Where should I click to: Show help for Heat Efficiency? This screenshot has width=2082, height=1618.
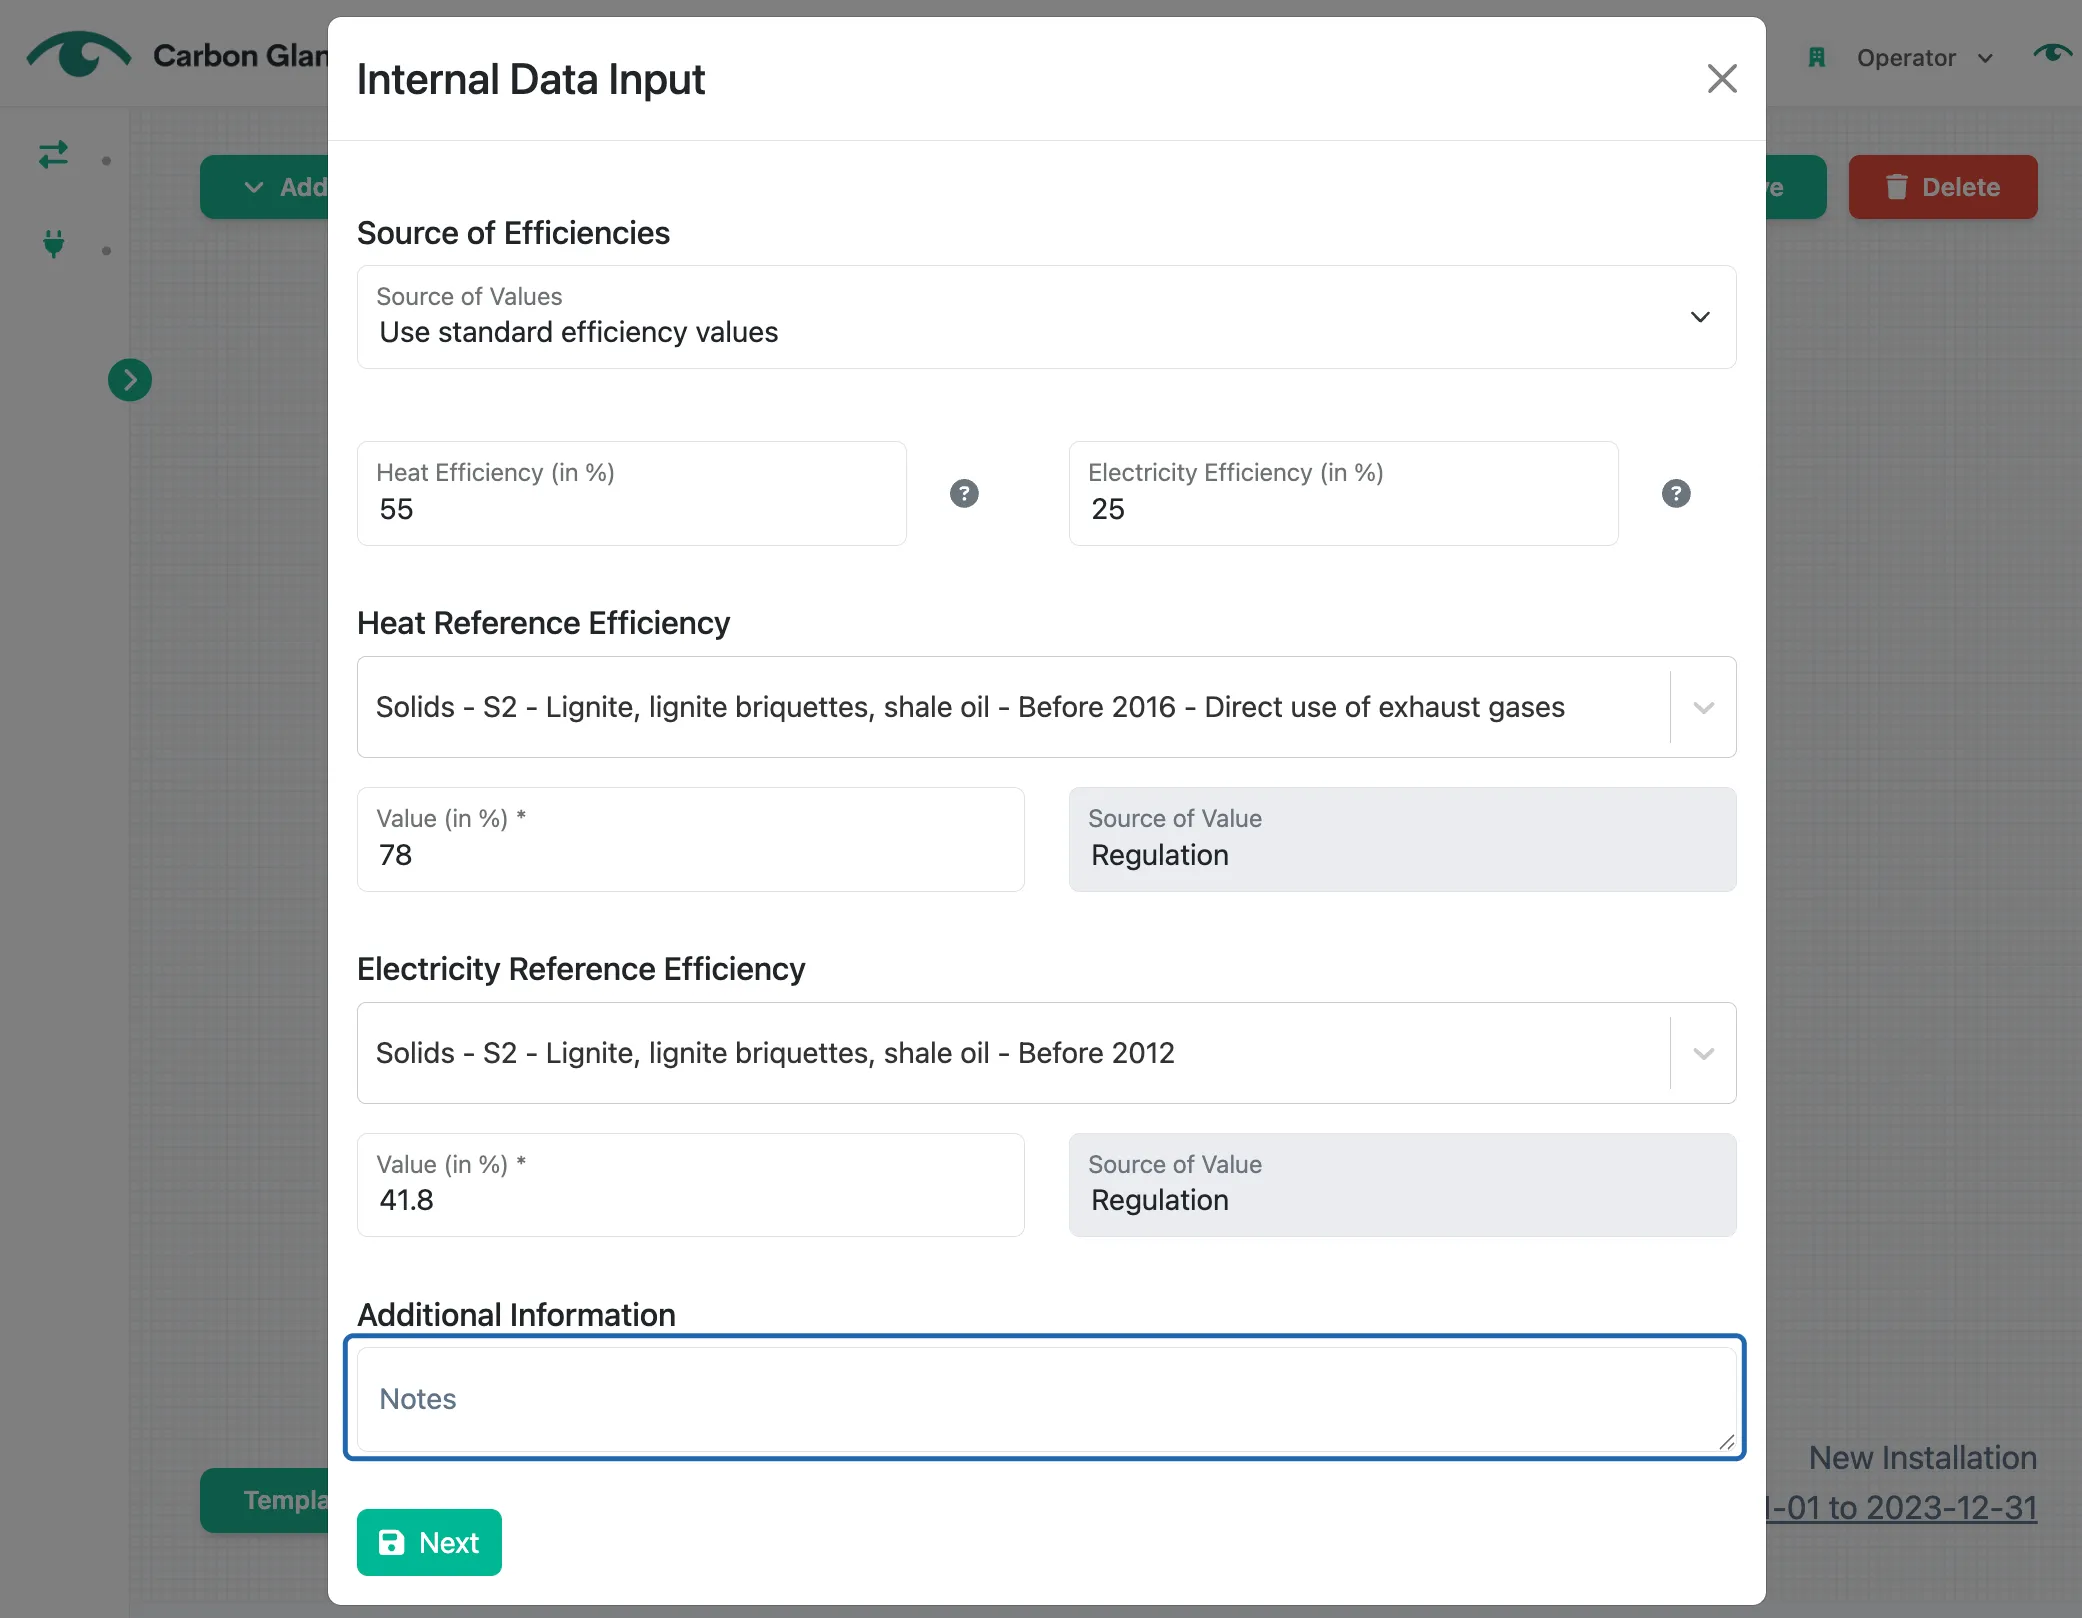[964, 493]
